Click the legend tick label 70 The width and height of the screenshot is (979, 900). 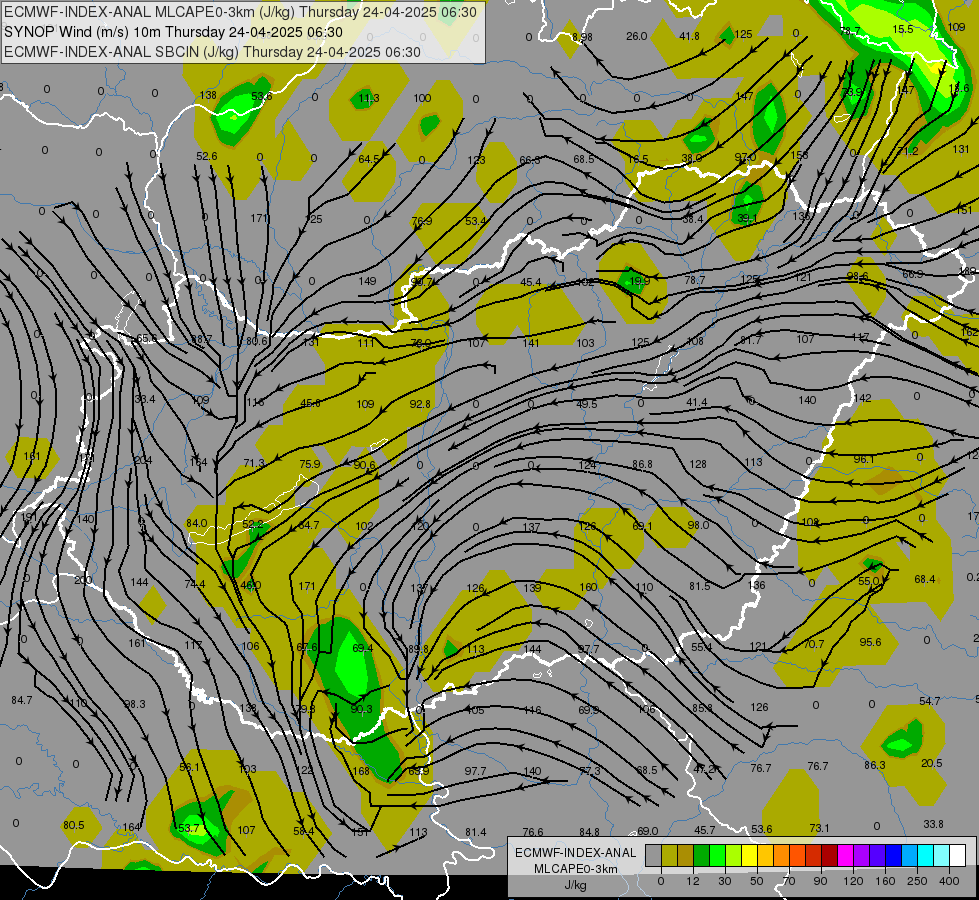pos(789,881)
